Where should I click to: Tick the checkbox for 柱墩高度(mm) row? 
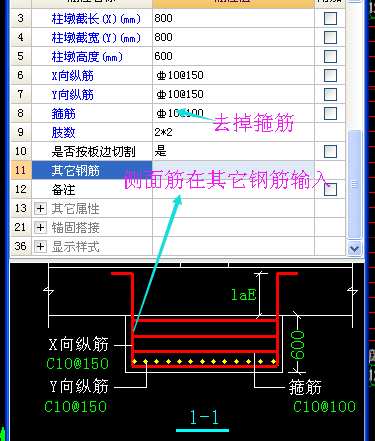click(330, 56)
